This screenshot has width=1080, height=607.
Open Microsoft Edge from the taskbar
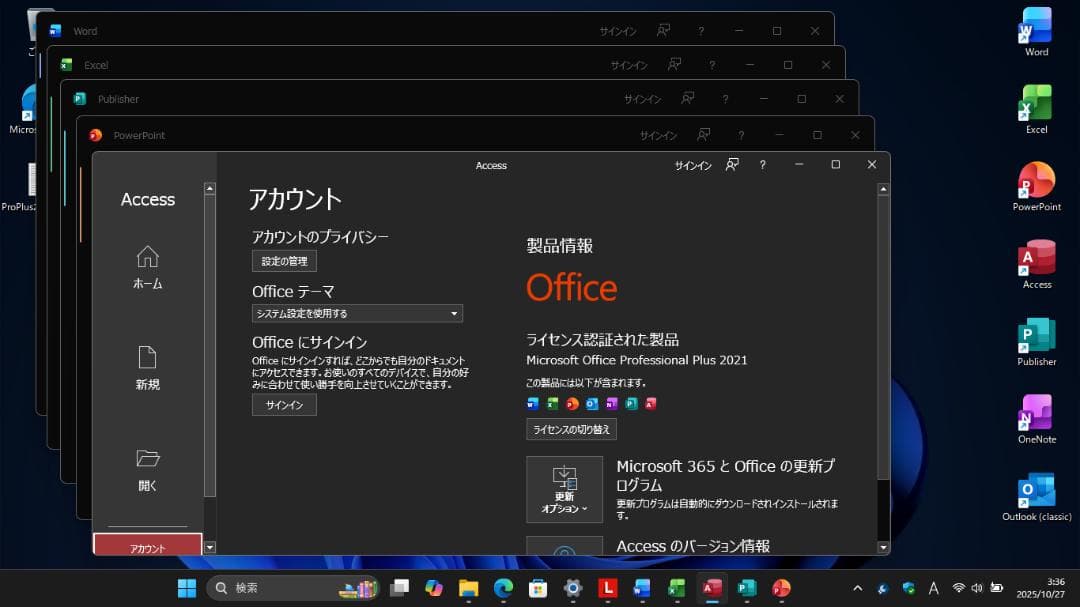pyautogui.click(x=503, y=588)
